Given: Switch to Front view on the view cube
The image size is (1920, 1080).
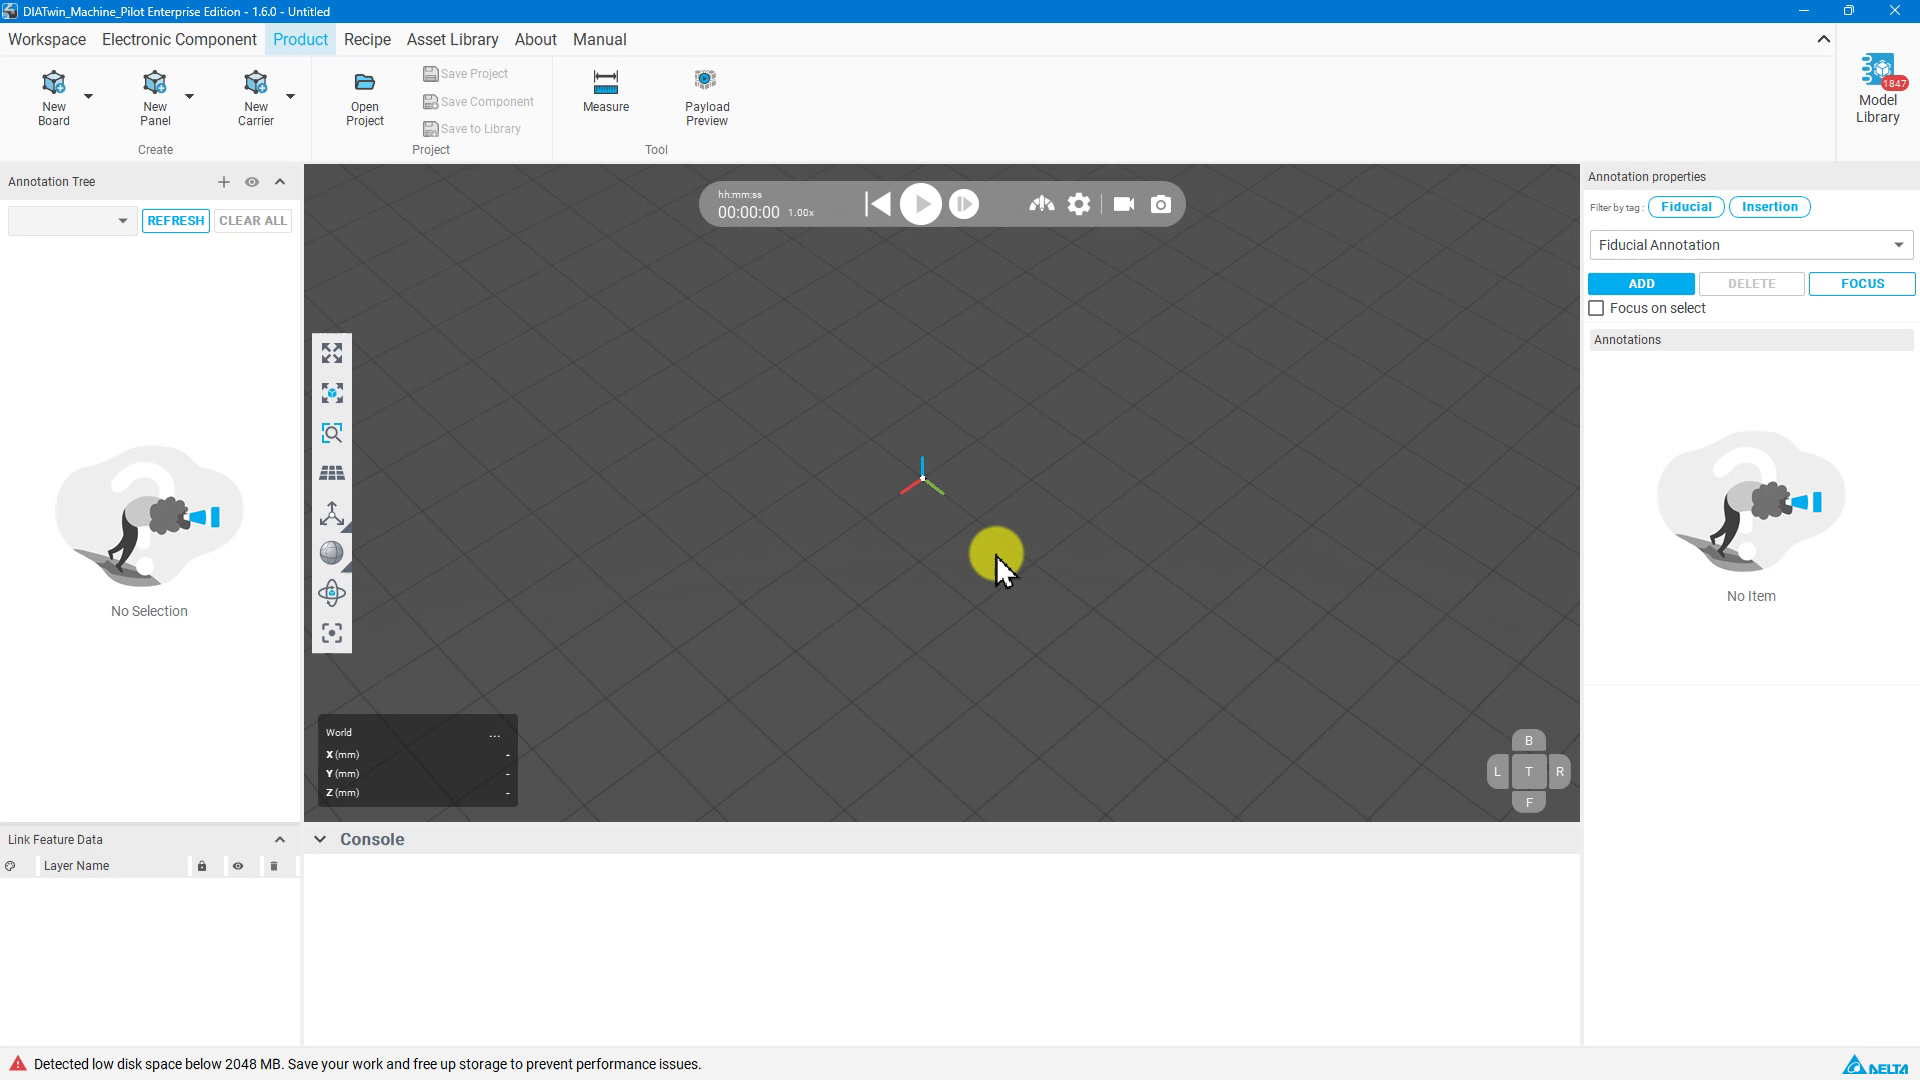Looking at the screenshot, I should pos(1528,802).
